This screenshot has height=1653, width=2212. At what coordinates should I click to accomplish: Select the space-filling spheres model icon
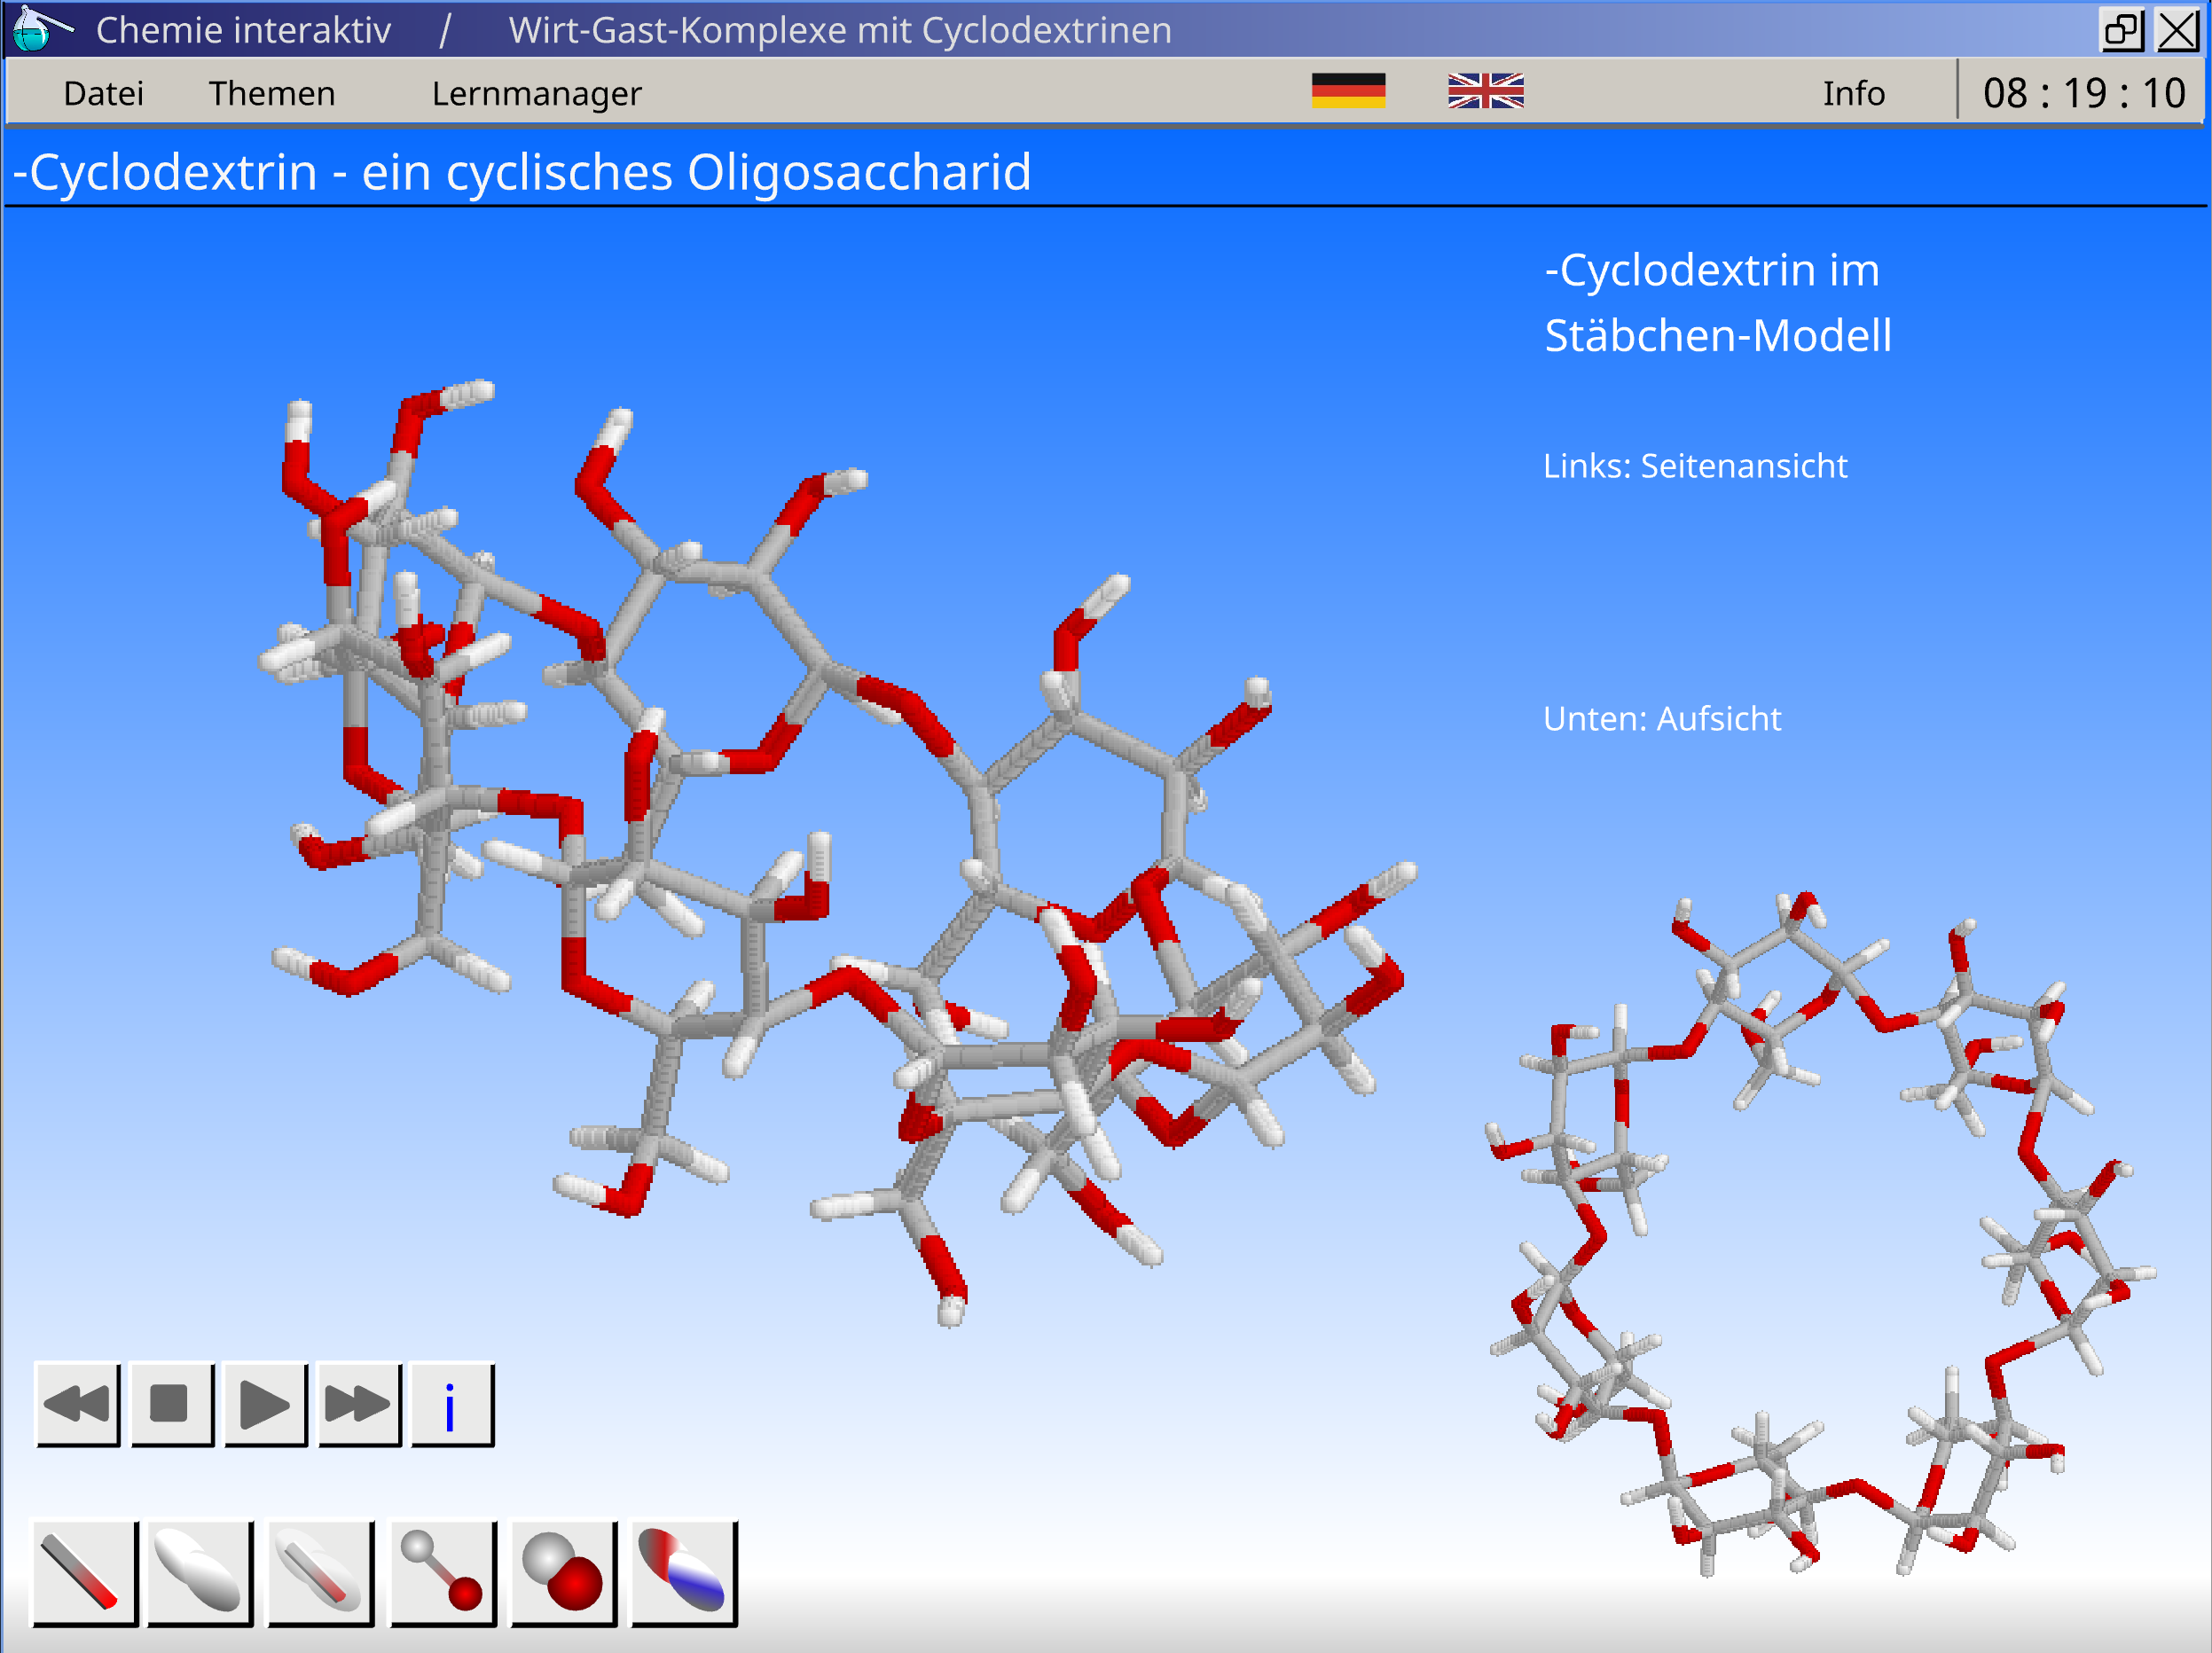pos(563,1574)
